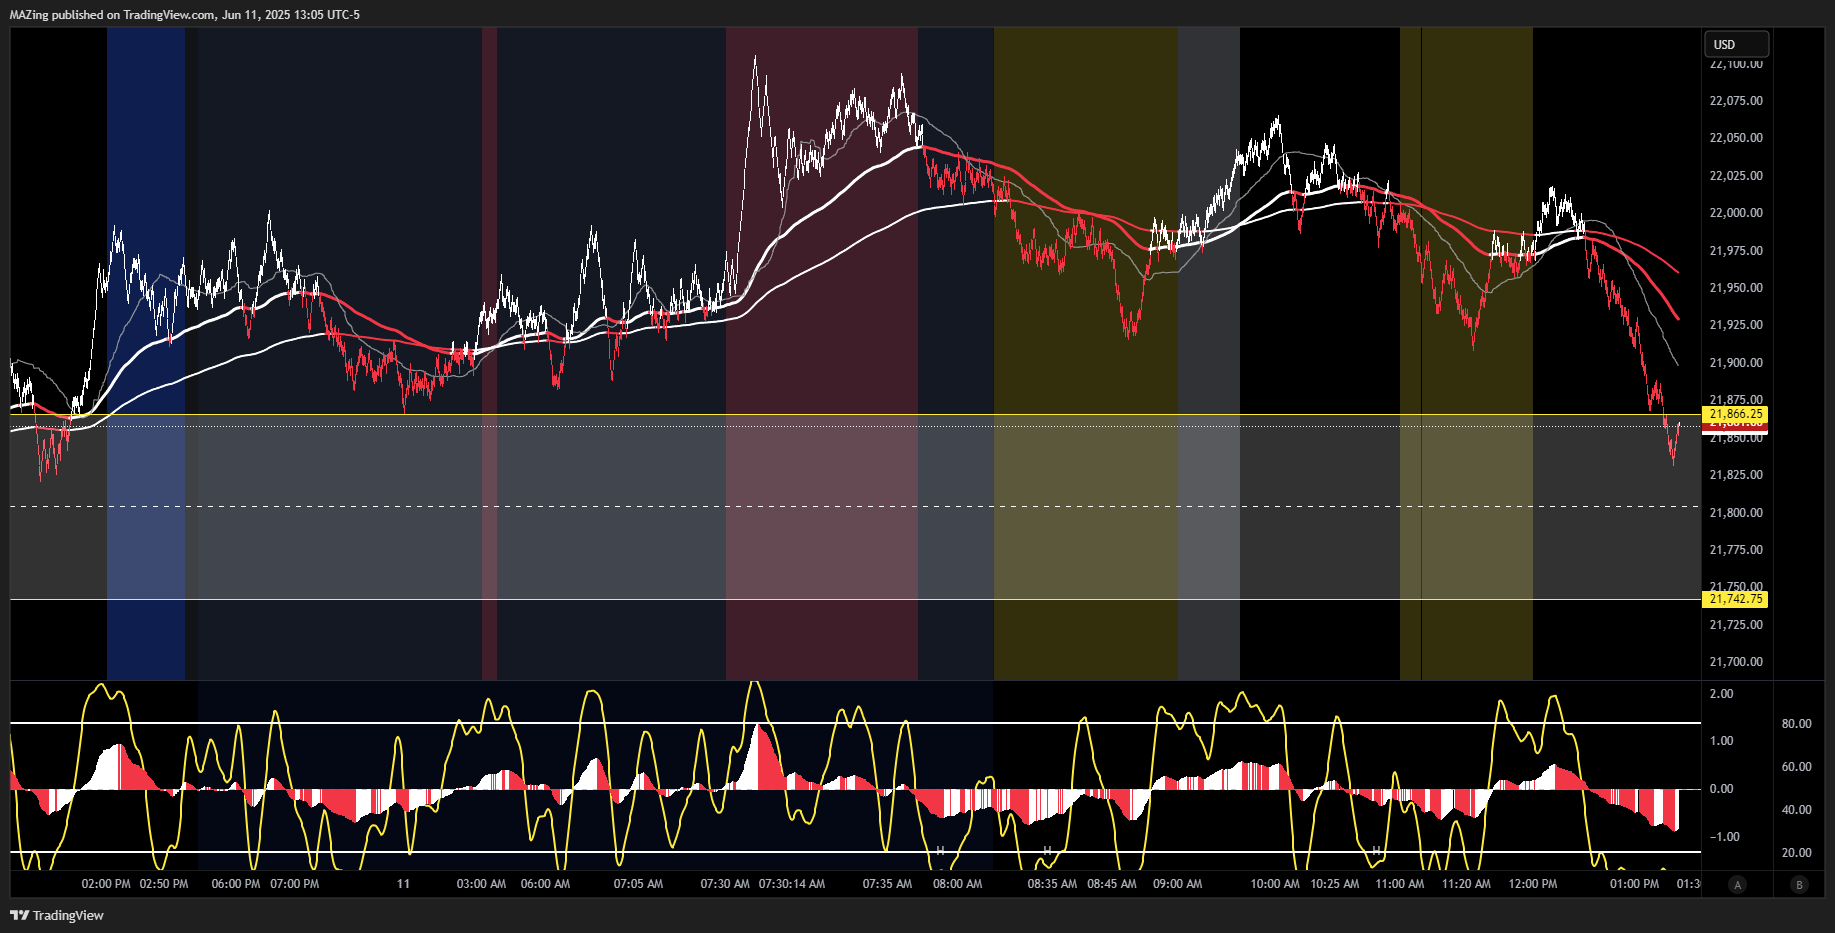Image resolution: width=1835 pixels, height=933 pixels.
Task: Click the 1.00 oscillator scale value
Action: pos(1721,741)
